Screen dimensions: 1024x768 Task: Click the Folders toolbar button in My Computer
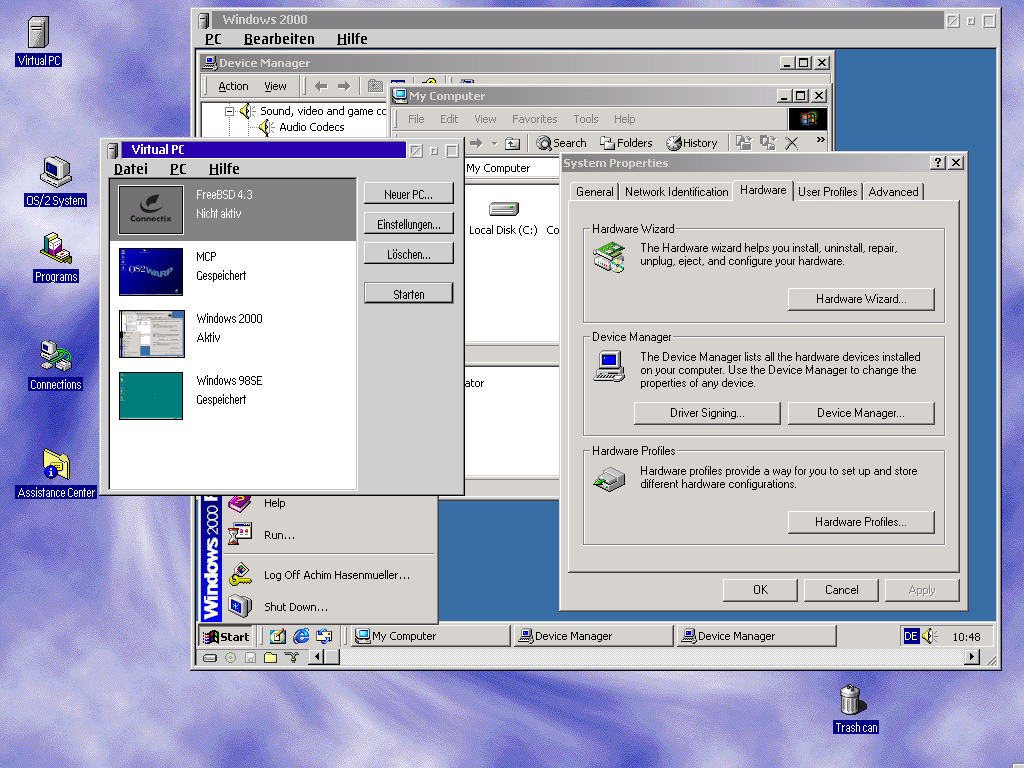point(626,143)
